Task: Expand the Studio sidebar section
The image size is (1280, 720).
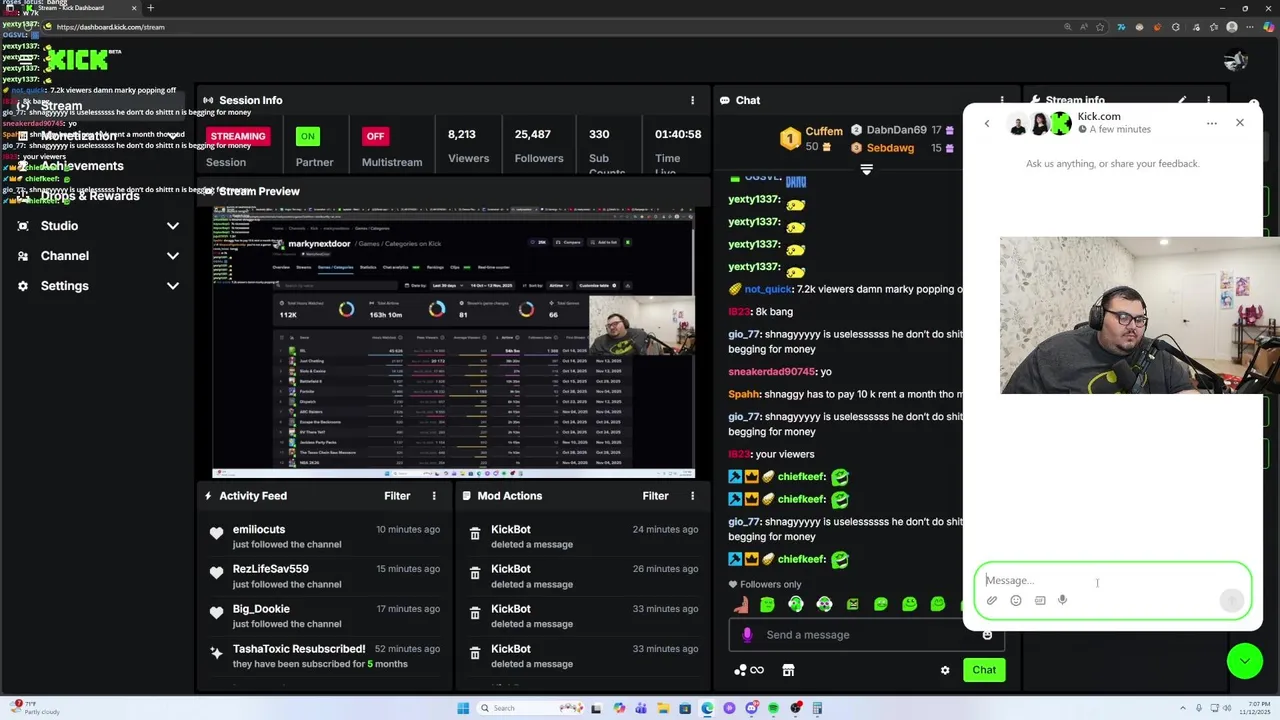Action: tap(98, 226)
